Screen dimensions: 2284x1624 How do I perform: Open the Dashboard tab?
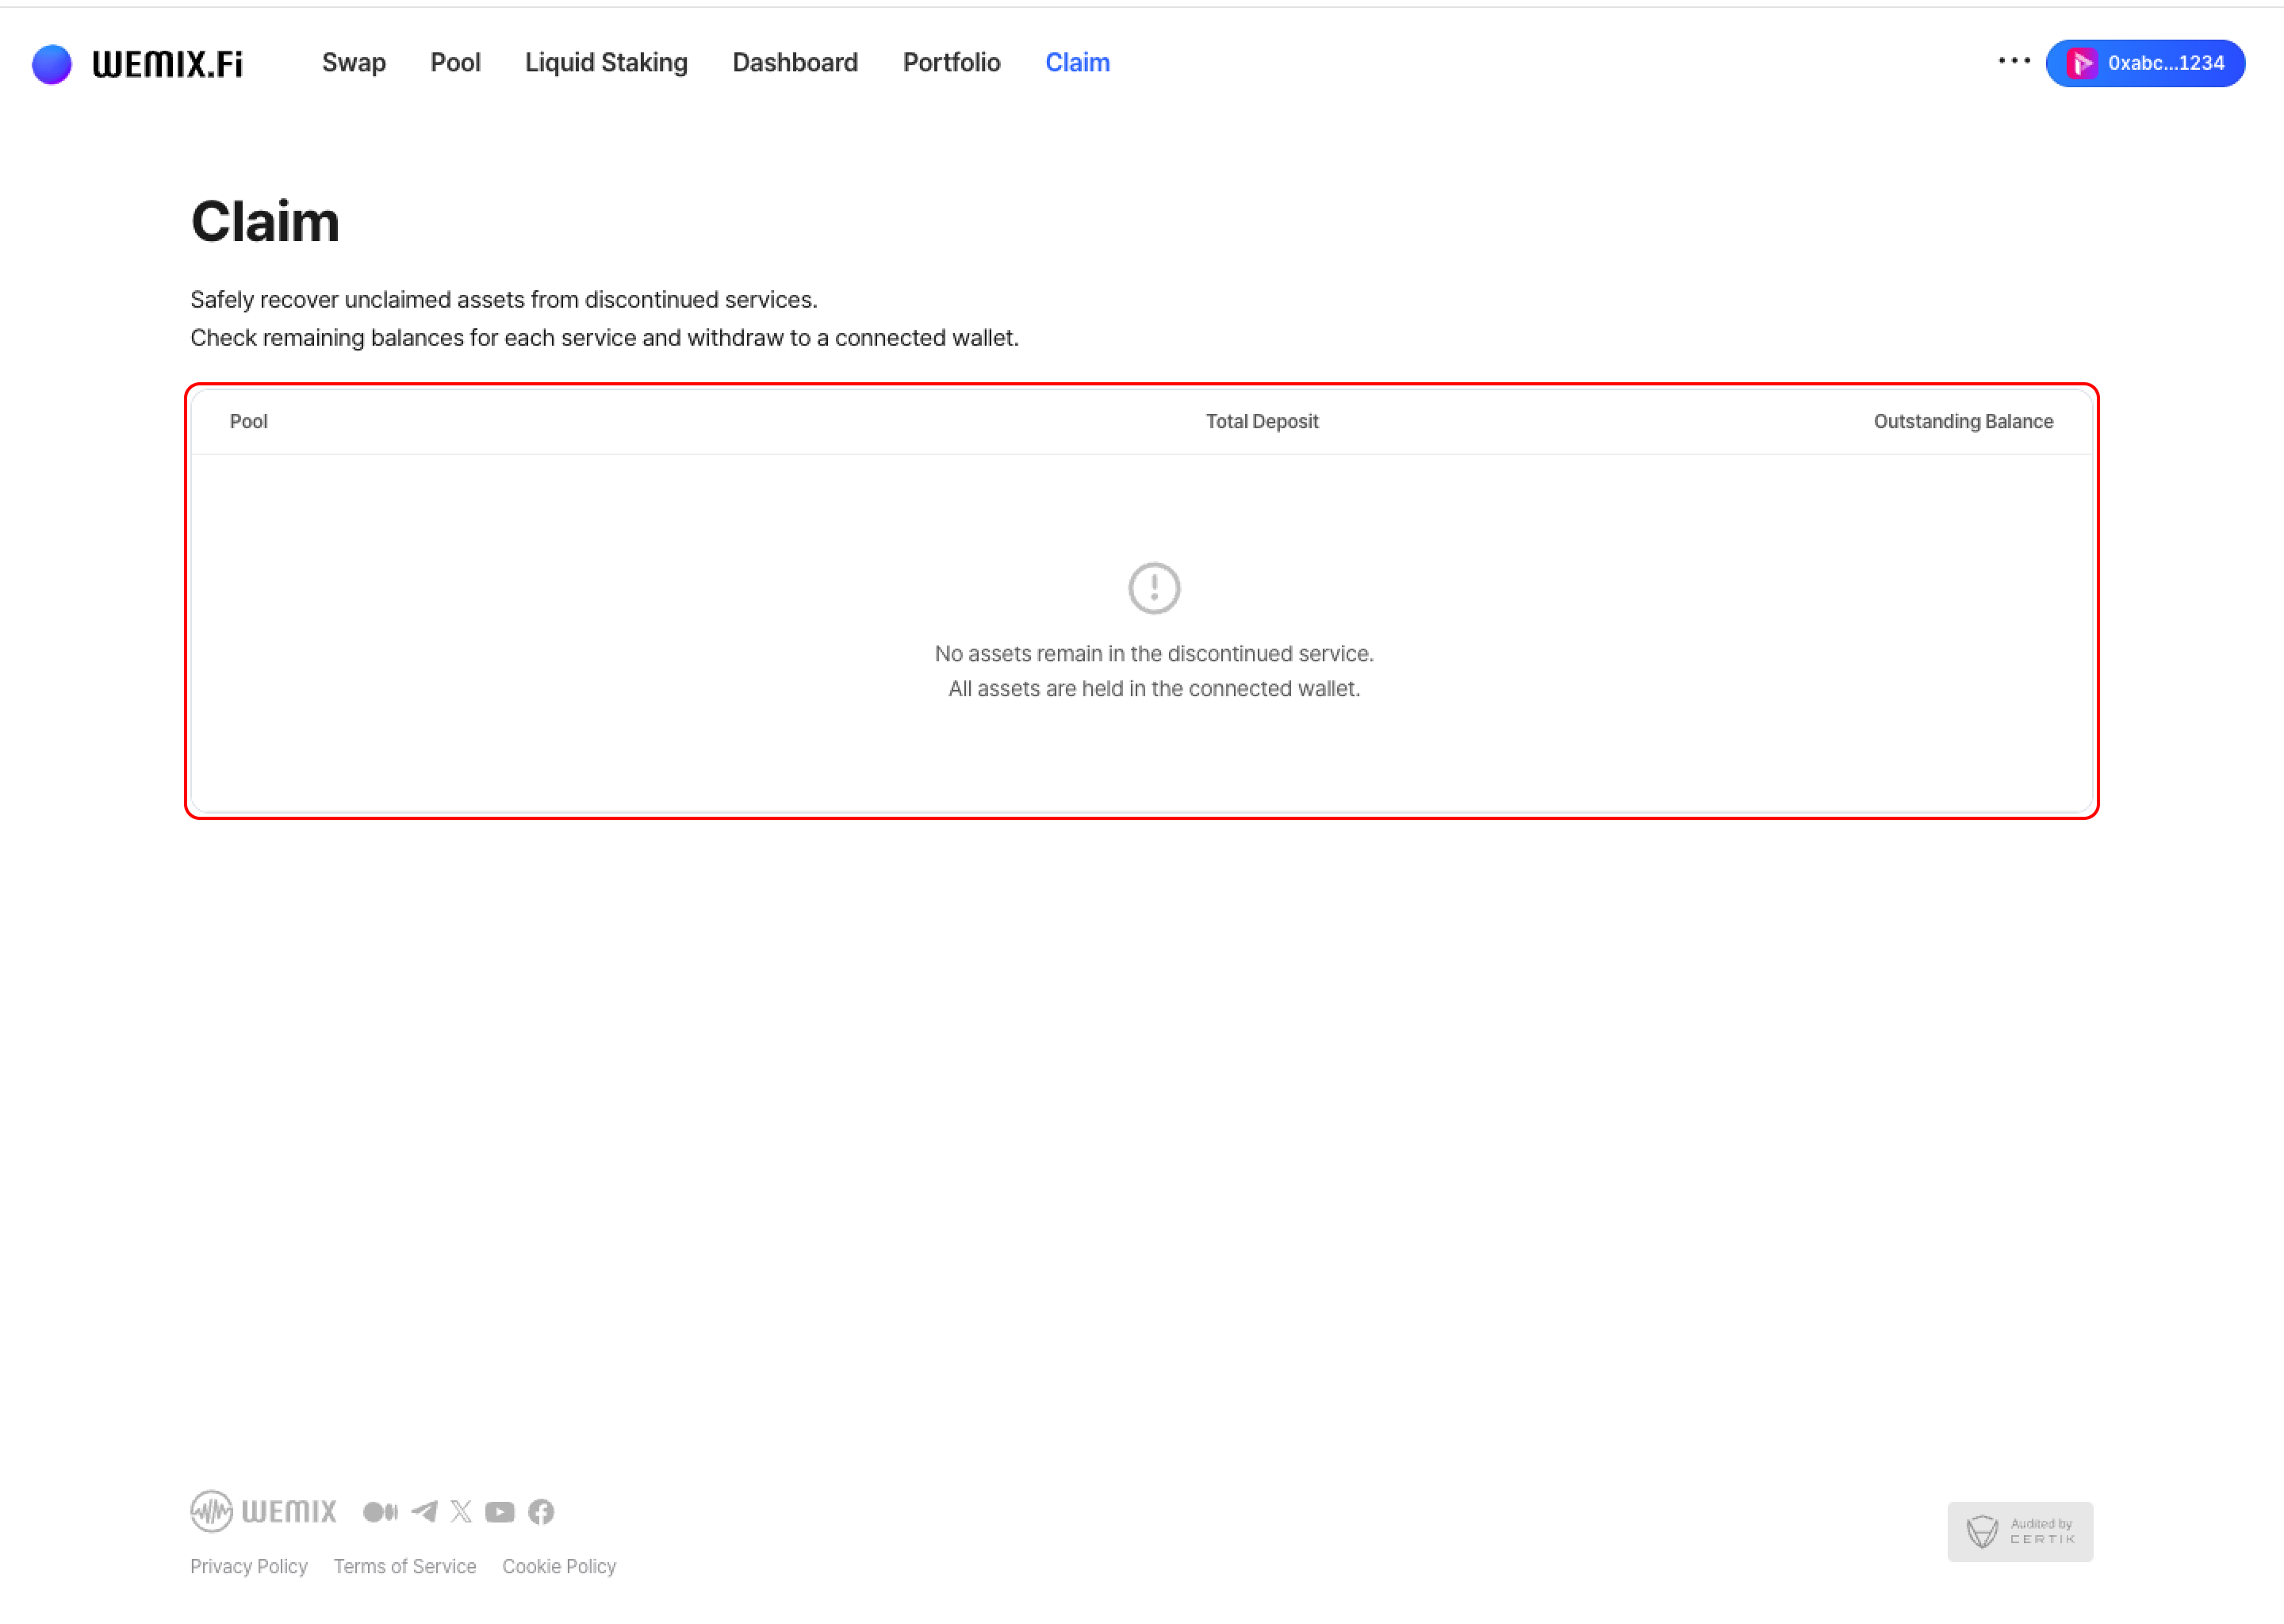tap(795, 63)
